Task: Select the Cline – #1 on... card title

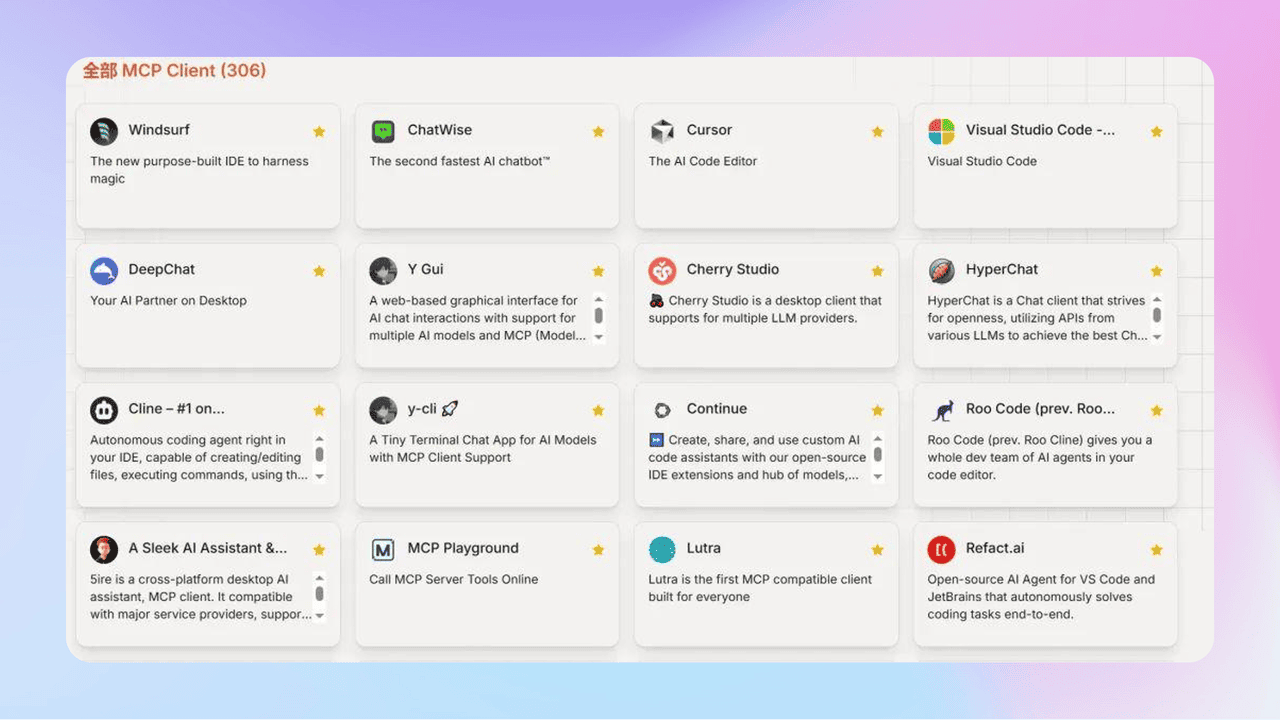Action: coord(176,409)
